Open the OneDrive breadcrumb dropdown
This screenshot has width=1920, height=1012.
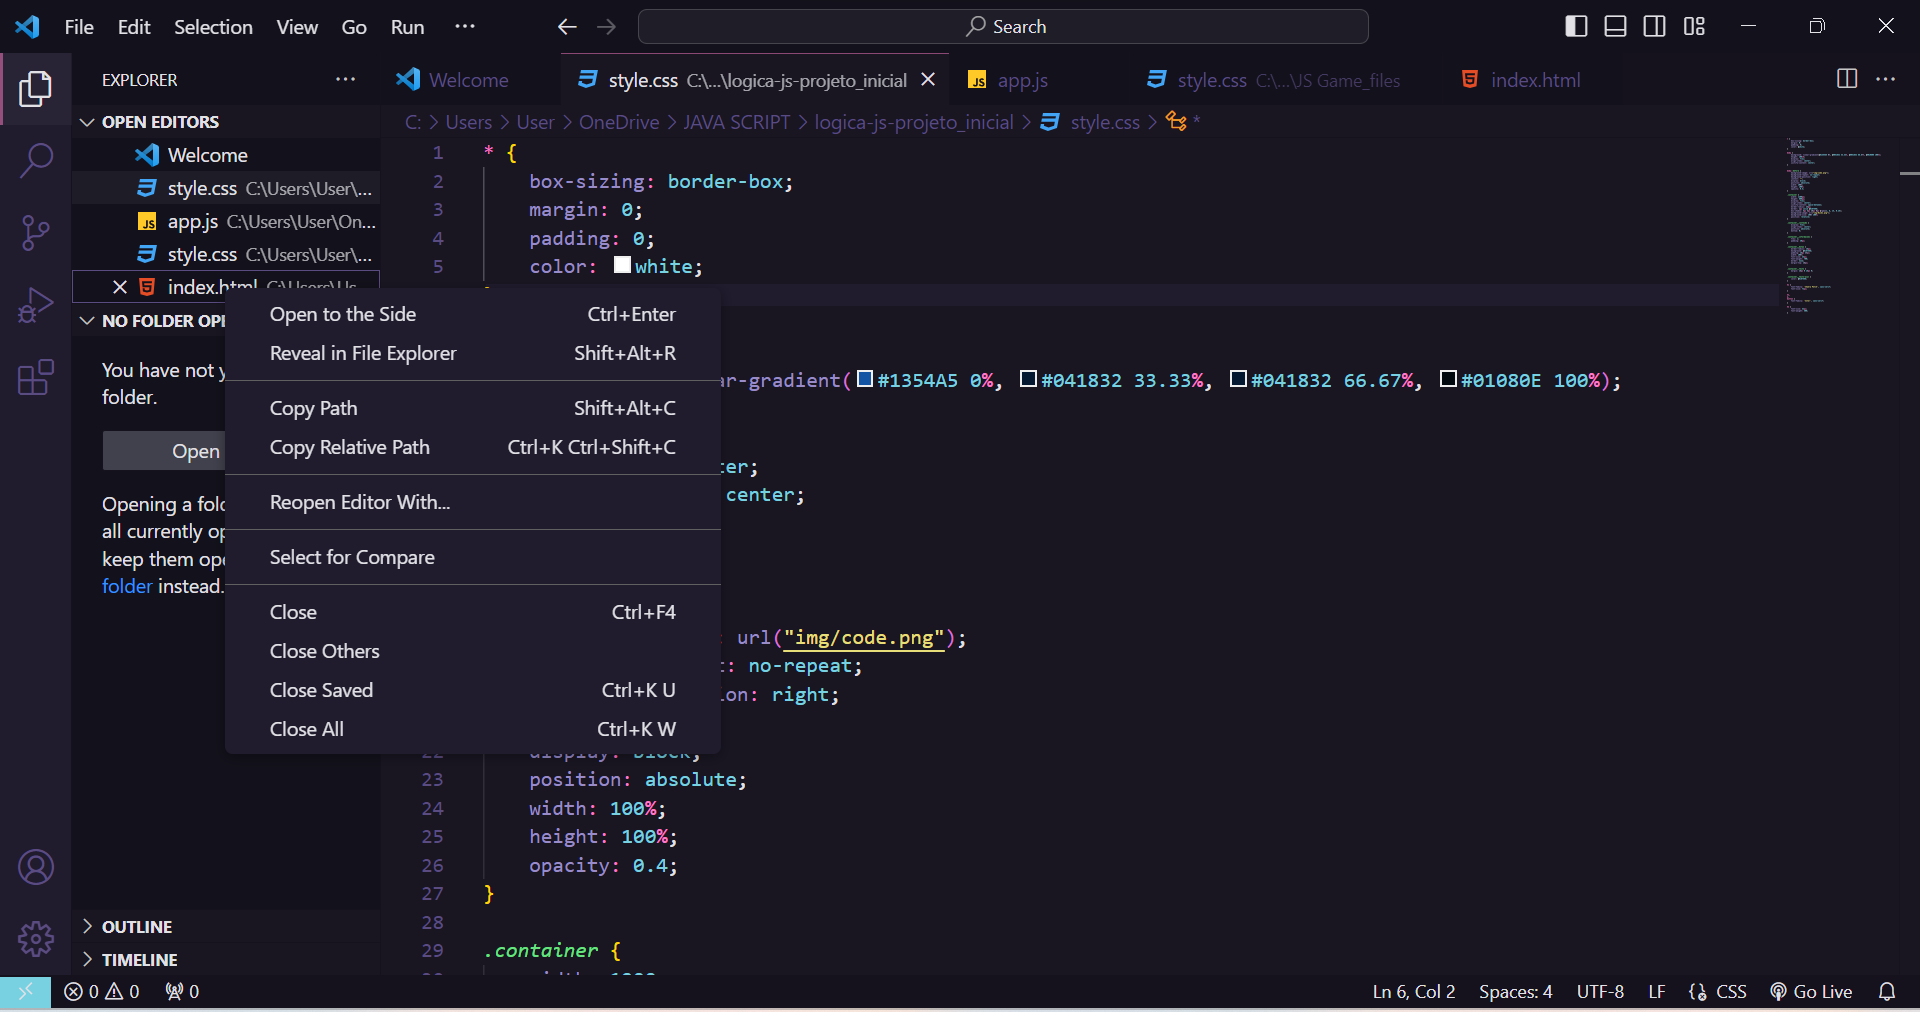click(619, 121)
